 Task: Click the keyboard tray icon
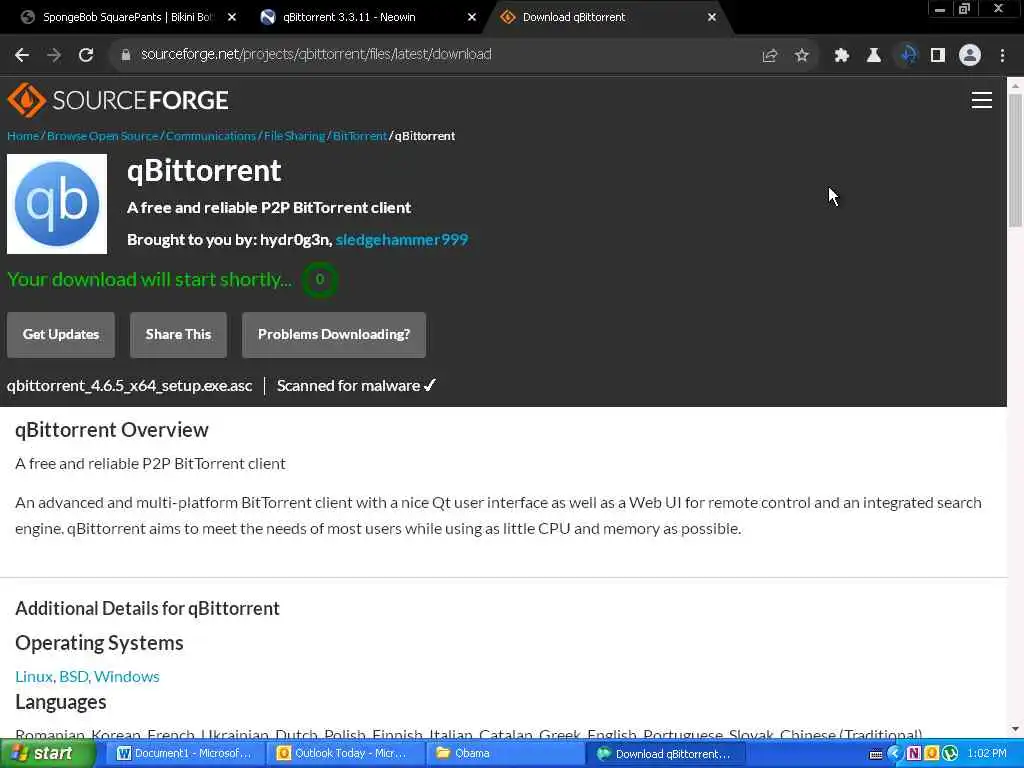pos(876,754)
